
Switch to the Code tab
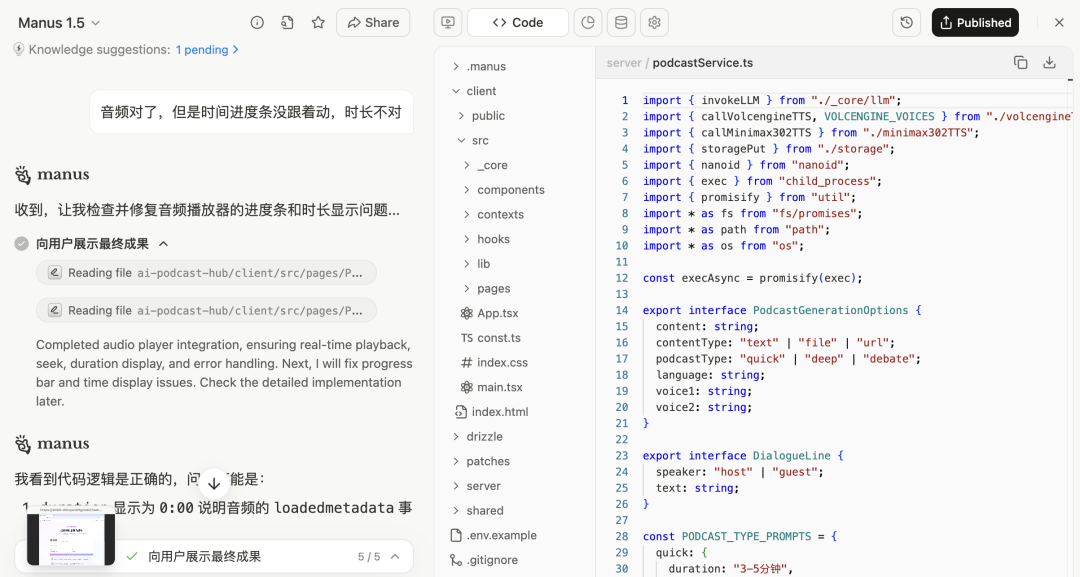tap(517, 23)
